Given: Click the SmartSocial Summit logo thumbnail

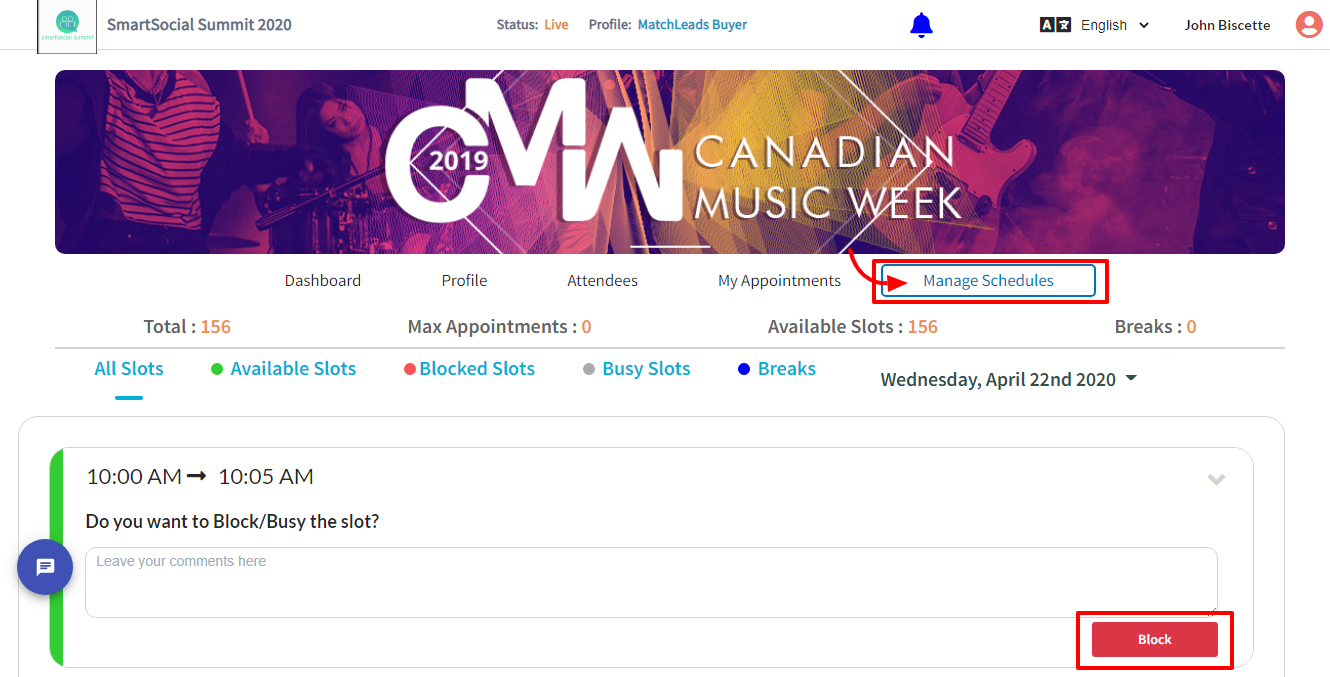Looking at the screenshot, I should pos(67,25).
